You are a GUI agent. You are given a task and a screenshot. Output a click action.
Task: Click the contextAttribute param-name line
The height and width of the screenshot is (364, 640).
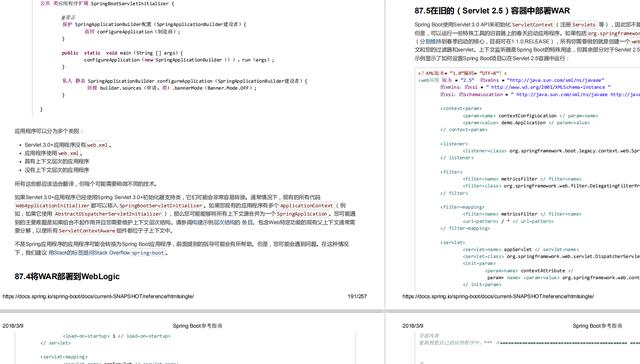pyautogui.click(x=529, y=271)
